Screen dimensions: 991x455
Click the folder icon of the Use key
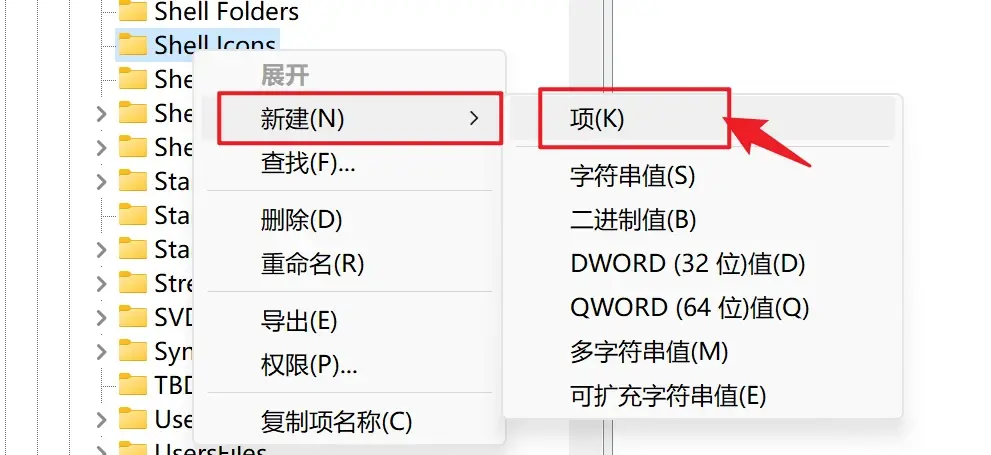133,419
